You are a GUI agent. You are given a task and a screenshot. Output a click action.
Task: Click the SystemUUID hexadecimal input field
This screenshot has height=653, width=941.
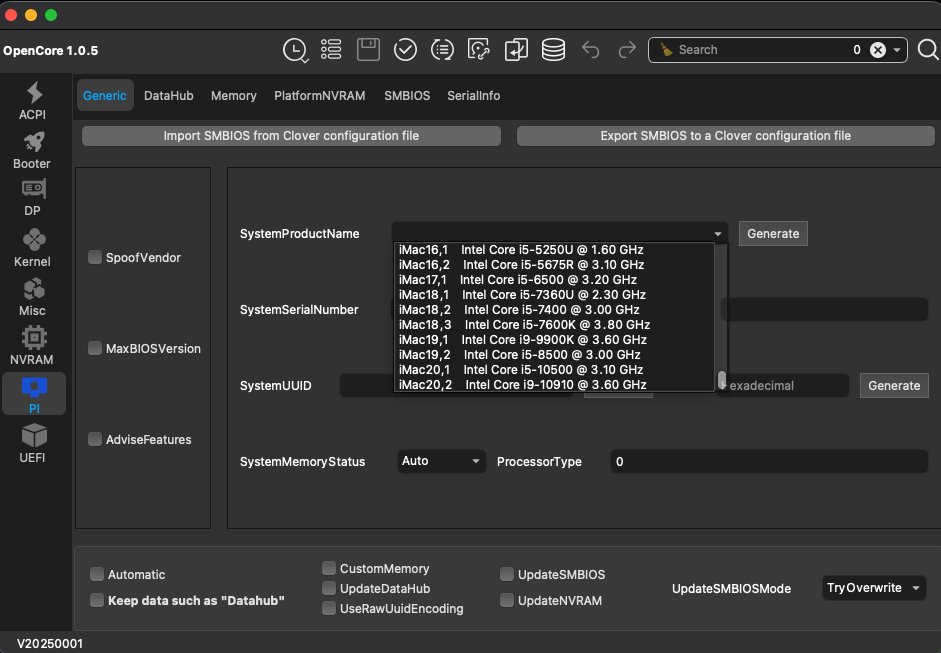[783, 385]
